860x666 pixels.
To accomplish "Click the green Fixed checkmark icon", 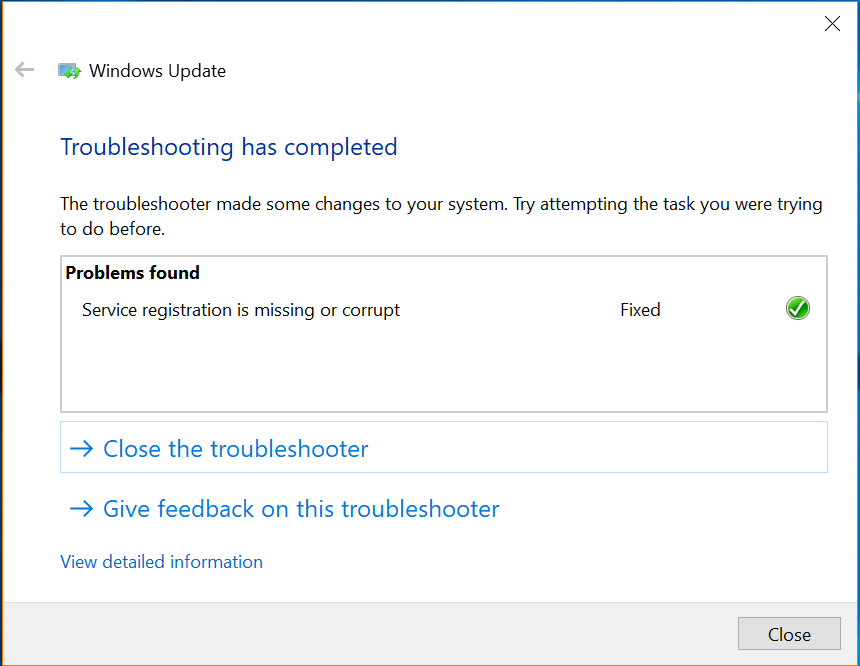I will 797,308.
